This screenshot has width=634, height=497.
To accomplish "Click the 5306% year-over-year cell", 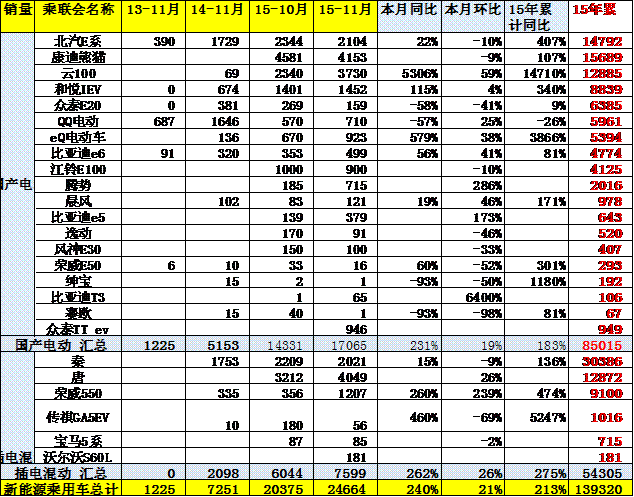I will coord(409,73).
